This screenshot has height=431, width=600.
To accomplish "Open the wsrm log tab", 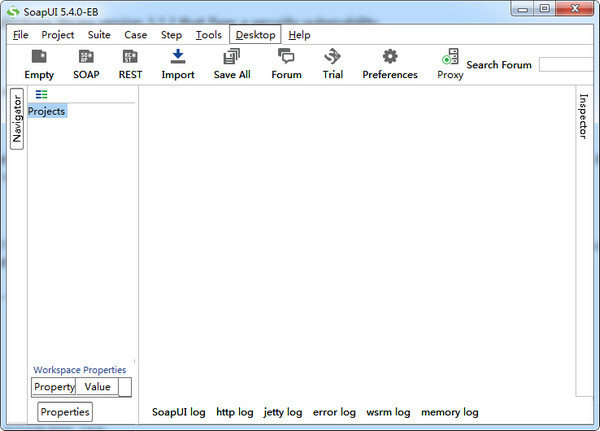I will coord(388,412).
